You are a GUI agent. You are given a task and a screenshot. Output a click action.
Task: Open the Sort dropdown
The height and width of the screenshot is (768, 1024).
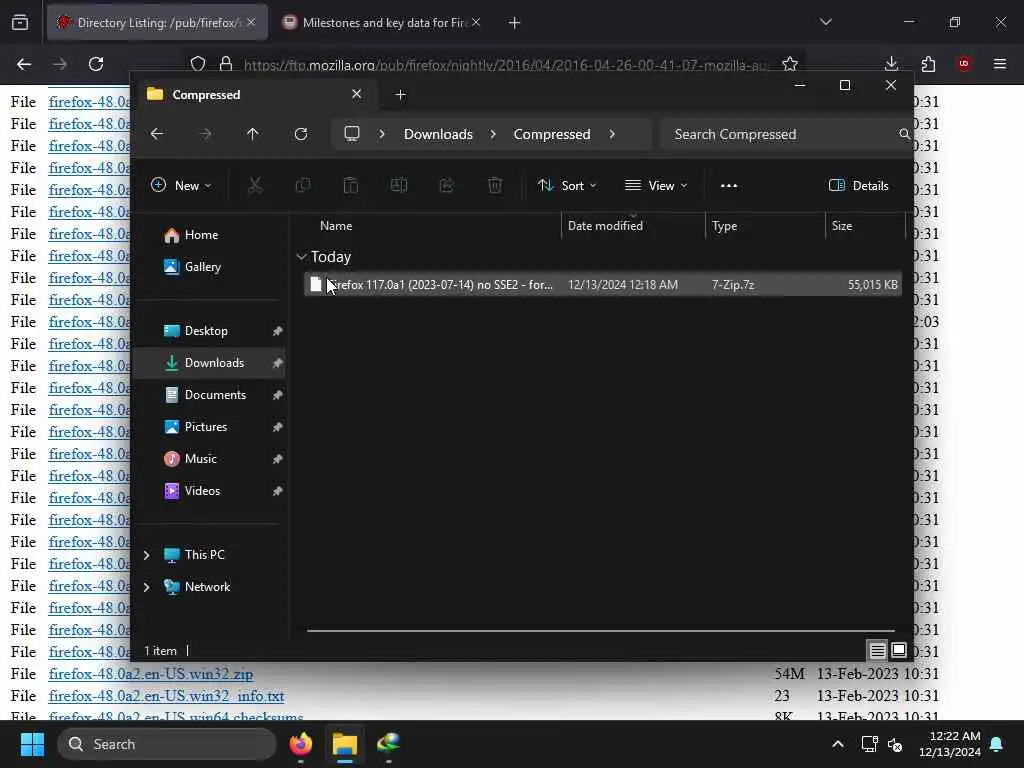pos(567,185)
